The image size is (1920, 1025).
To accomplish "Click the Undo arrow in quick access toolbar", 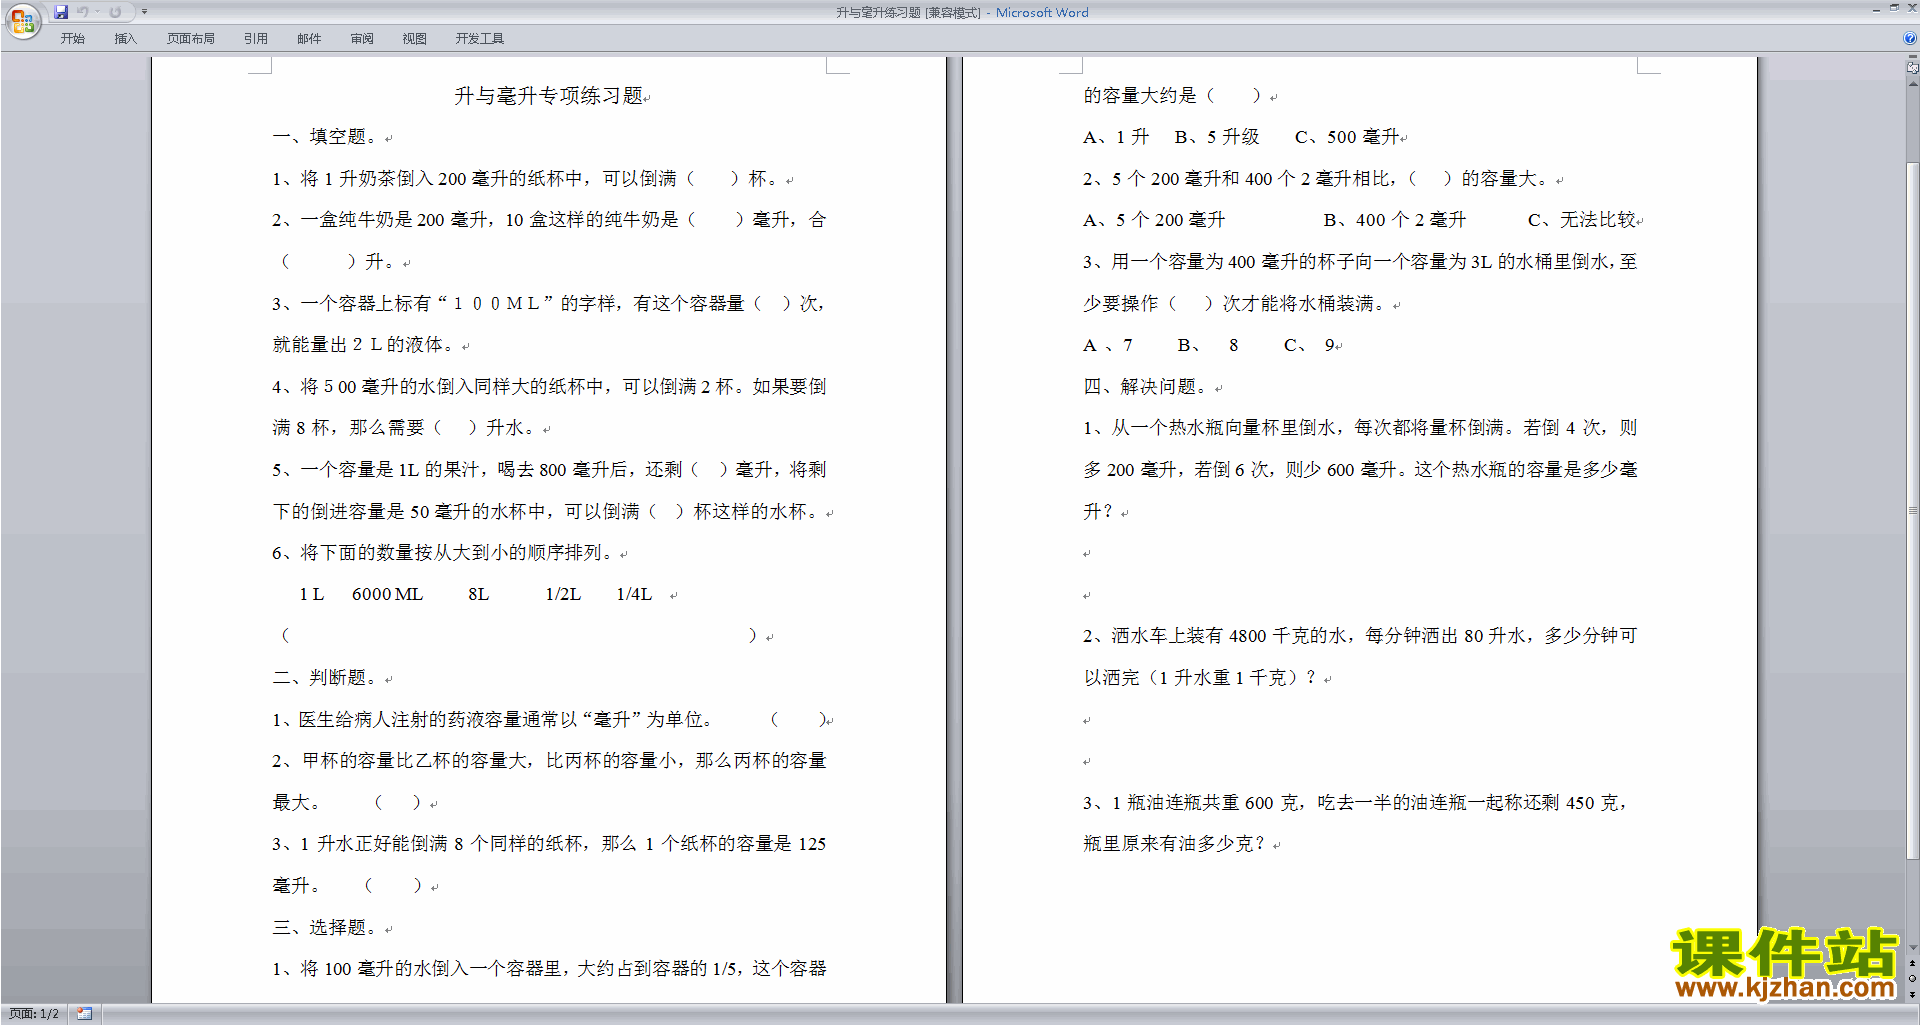I will tap(83, 12).
